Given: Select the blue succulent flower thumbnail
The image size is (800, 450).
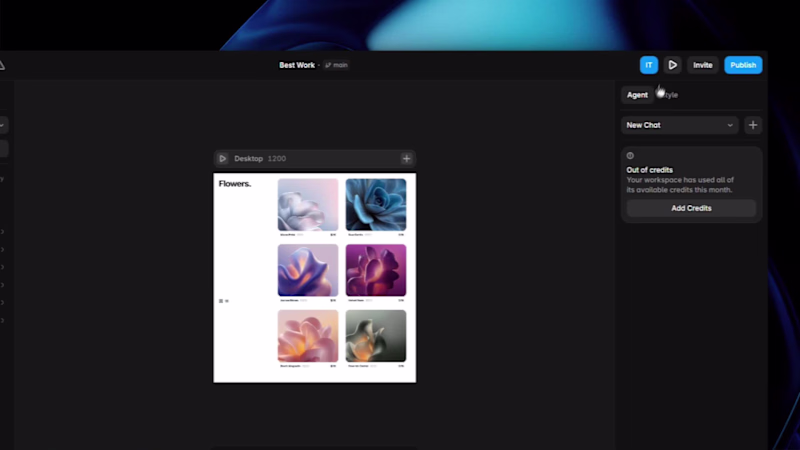Looking at the screenshot, I should (x=376, y=205).
